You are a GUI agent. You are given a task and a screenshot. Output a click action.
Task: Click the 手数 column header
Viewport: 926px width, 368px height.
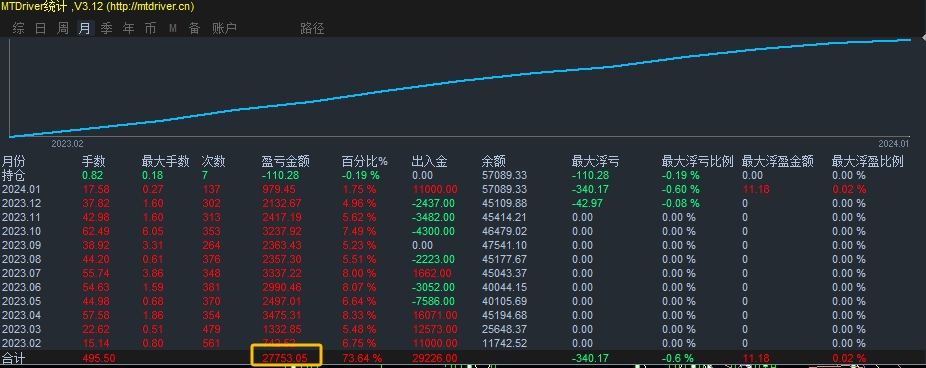93,161
